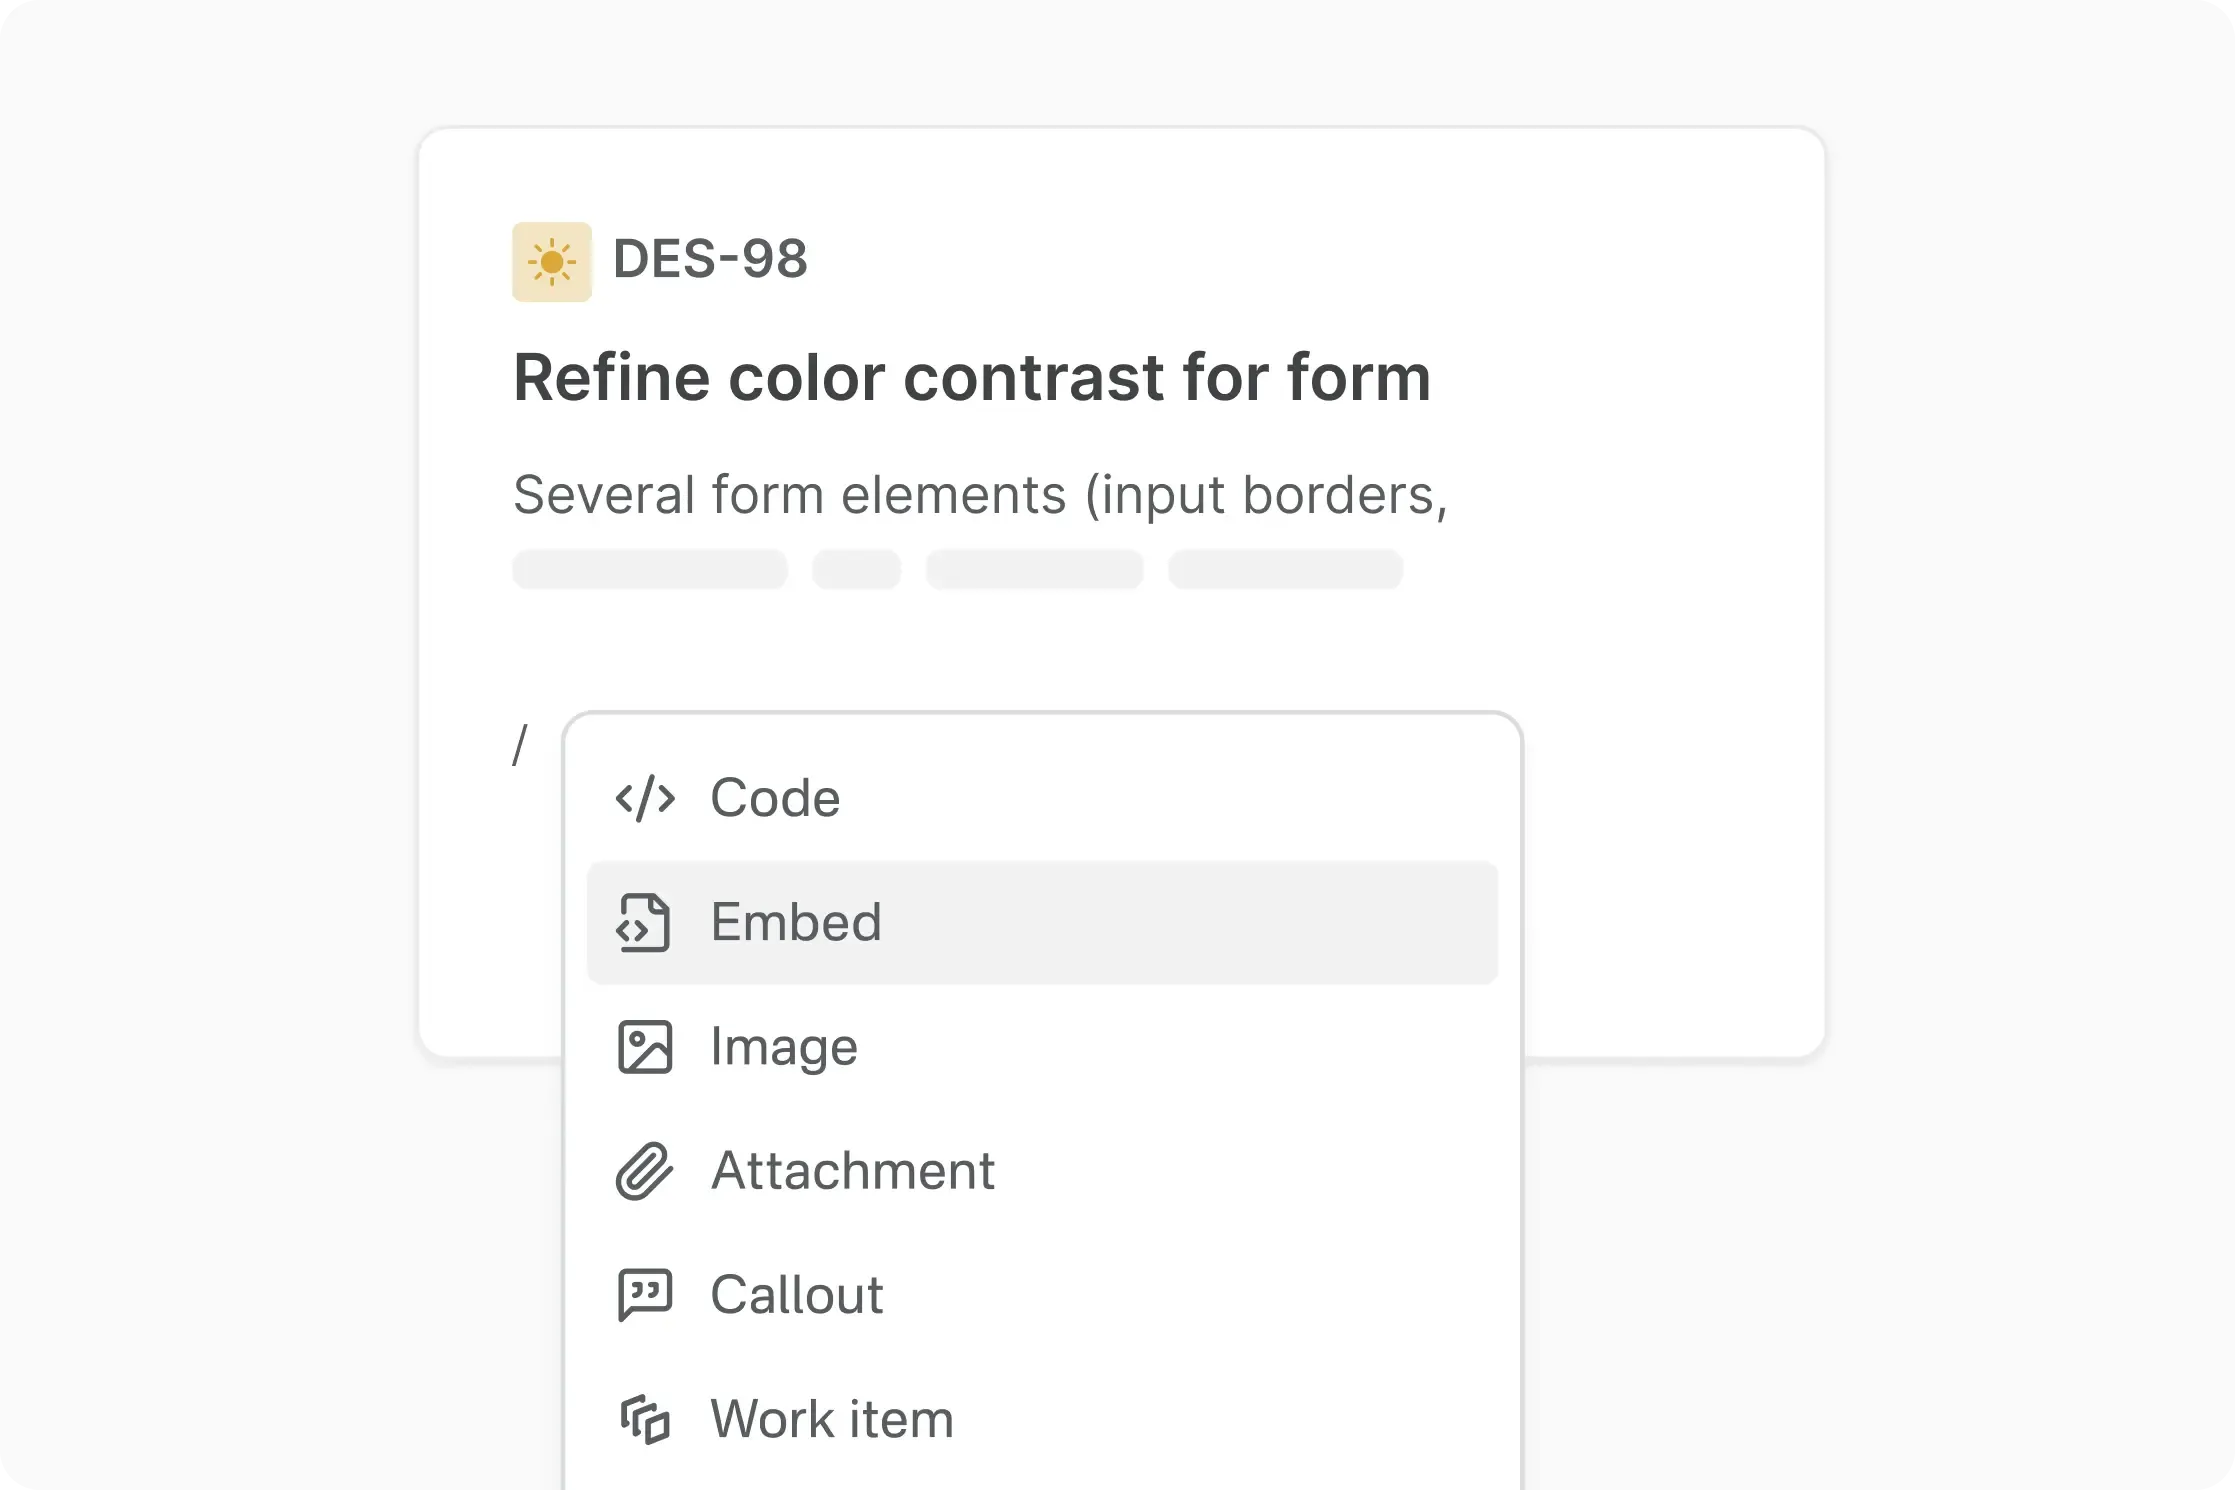Open the DES-98 issue identifier

(711, 259)
